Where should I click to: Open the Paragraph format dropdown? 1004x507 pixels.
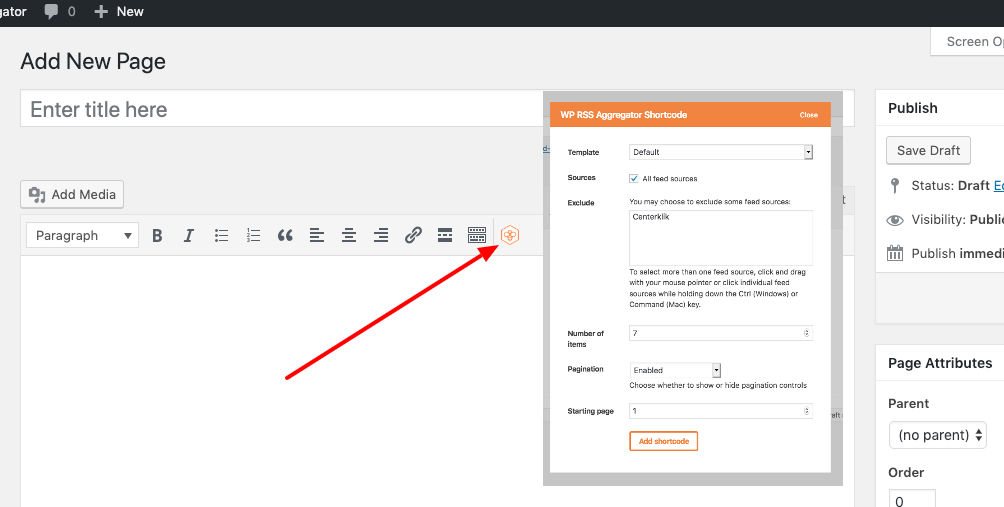83,236
